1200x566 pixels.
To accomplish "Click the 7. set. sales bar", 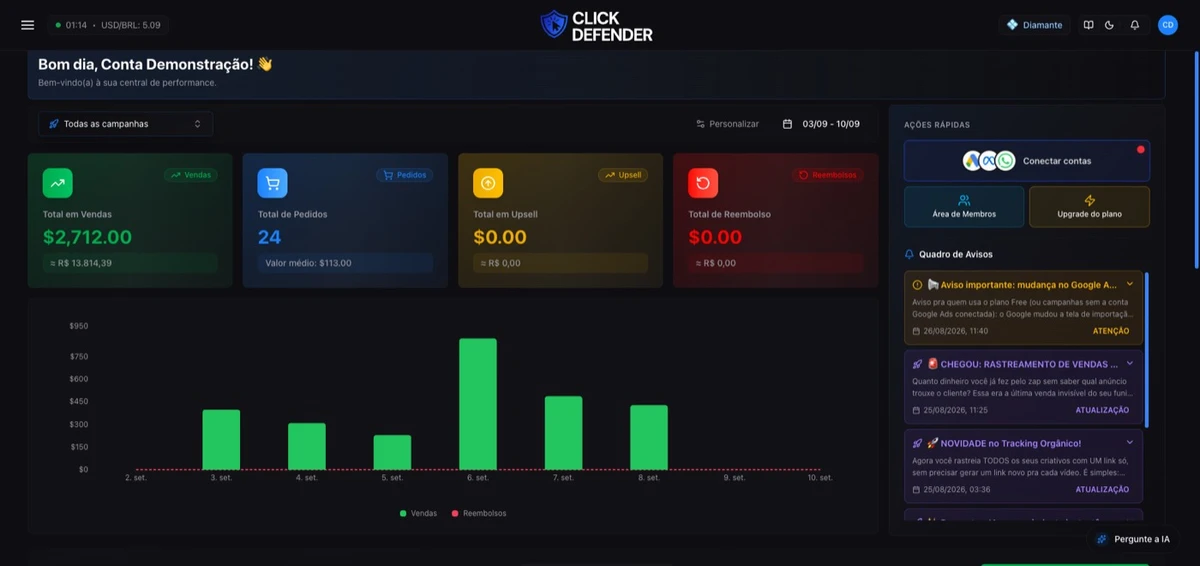I will (563, 433).
